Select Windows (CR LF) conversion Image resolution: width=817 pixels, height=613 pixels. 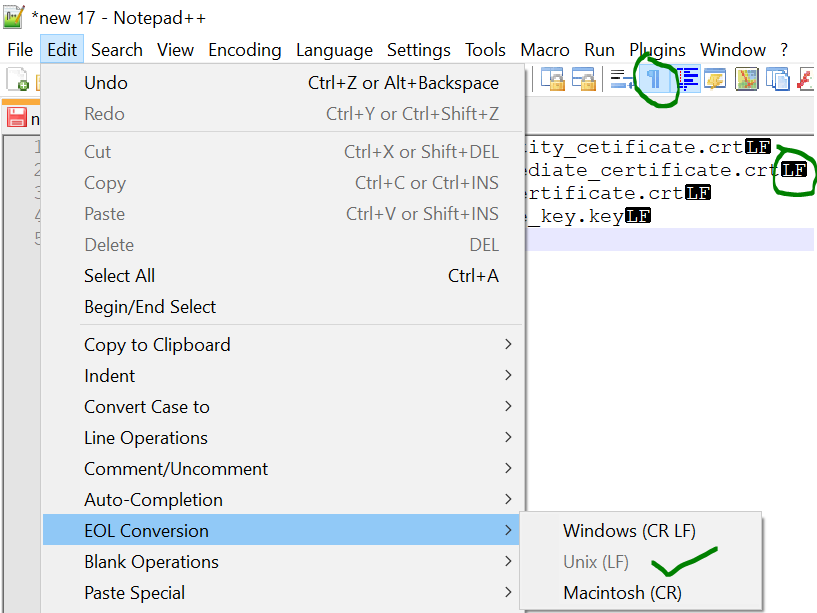[x=640, y=531]
